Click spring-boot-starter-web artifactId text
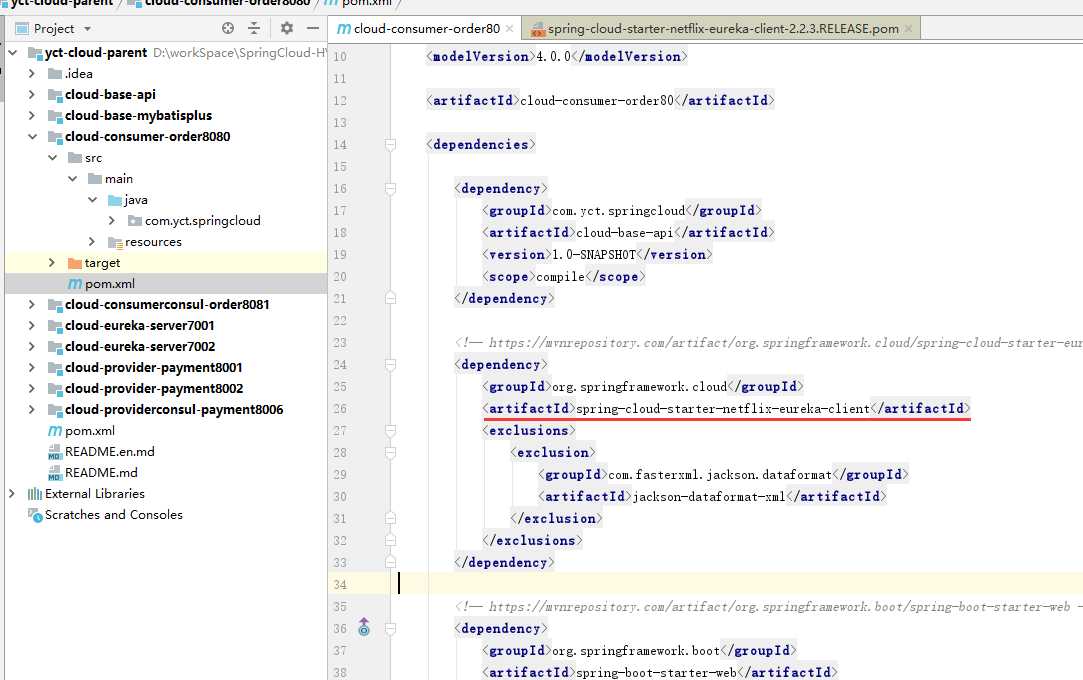1083x680 pixels. coord(656,672)
